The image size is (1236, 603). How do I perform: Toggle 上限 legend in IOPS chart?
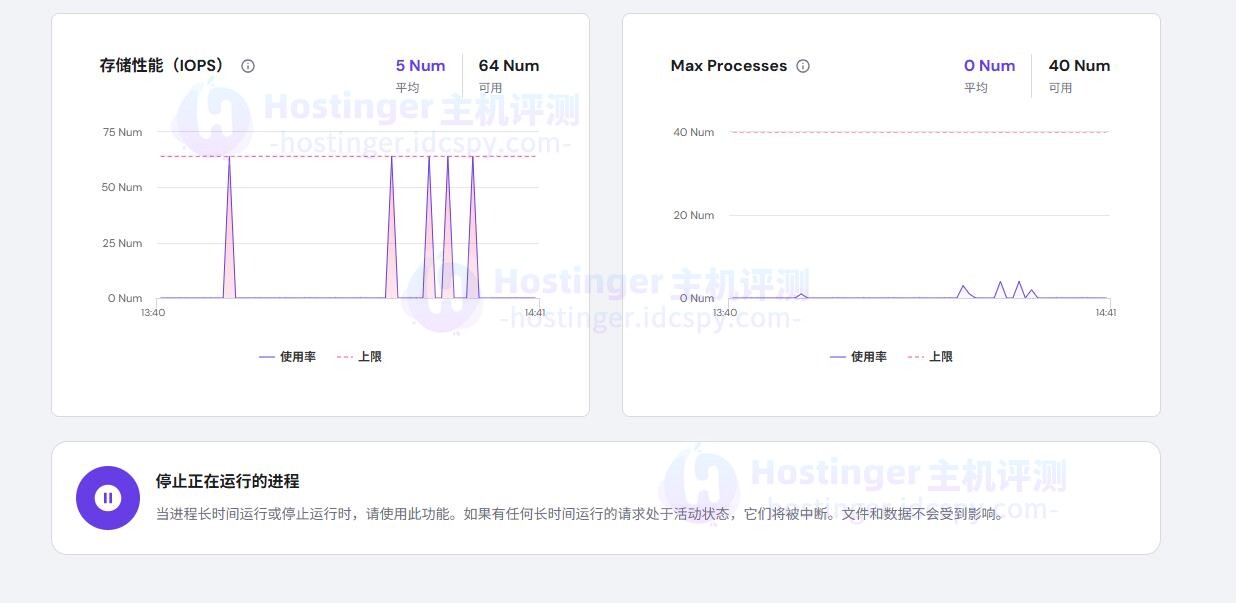pos(360,357)
